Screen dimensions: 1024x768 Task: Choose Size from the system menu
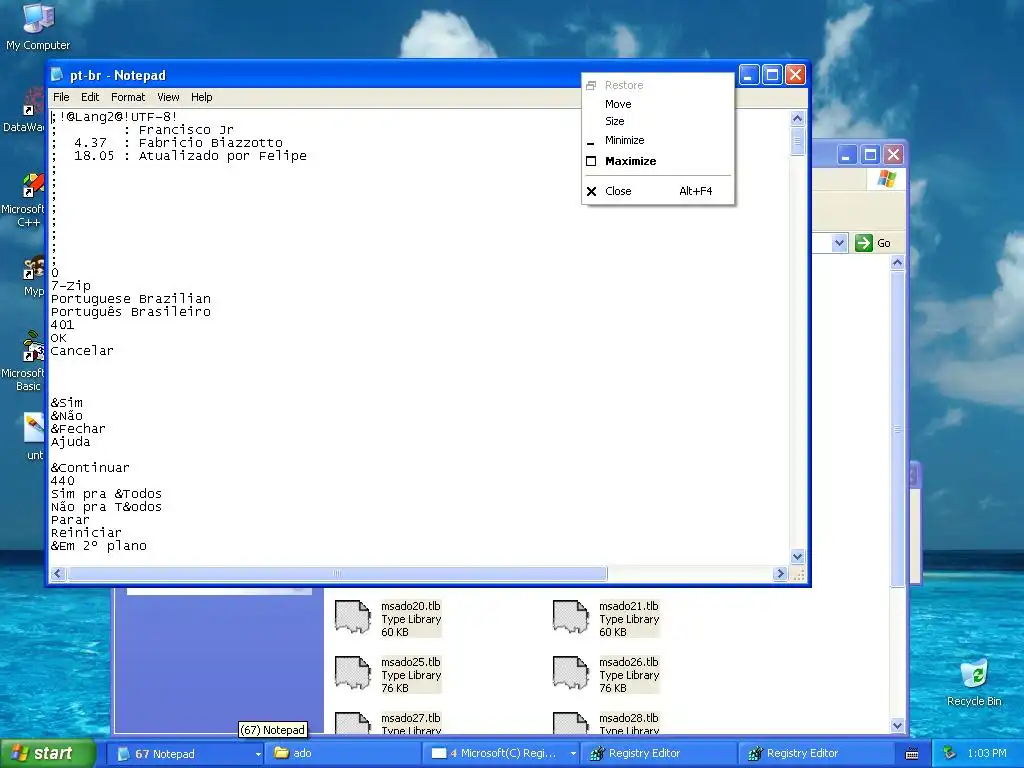(658, 121)
